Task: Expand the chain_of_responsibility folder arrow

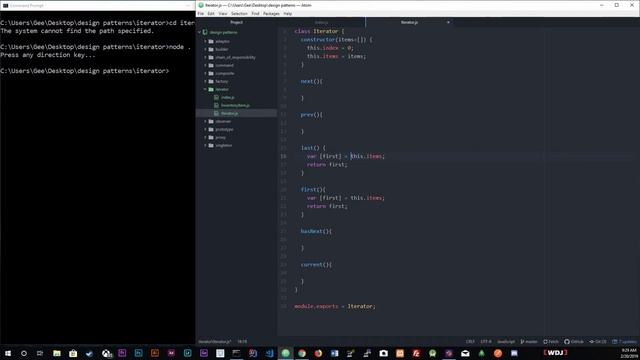Action: point(205,58)
